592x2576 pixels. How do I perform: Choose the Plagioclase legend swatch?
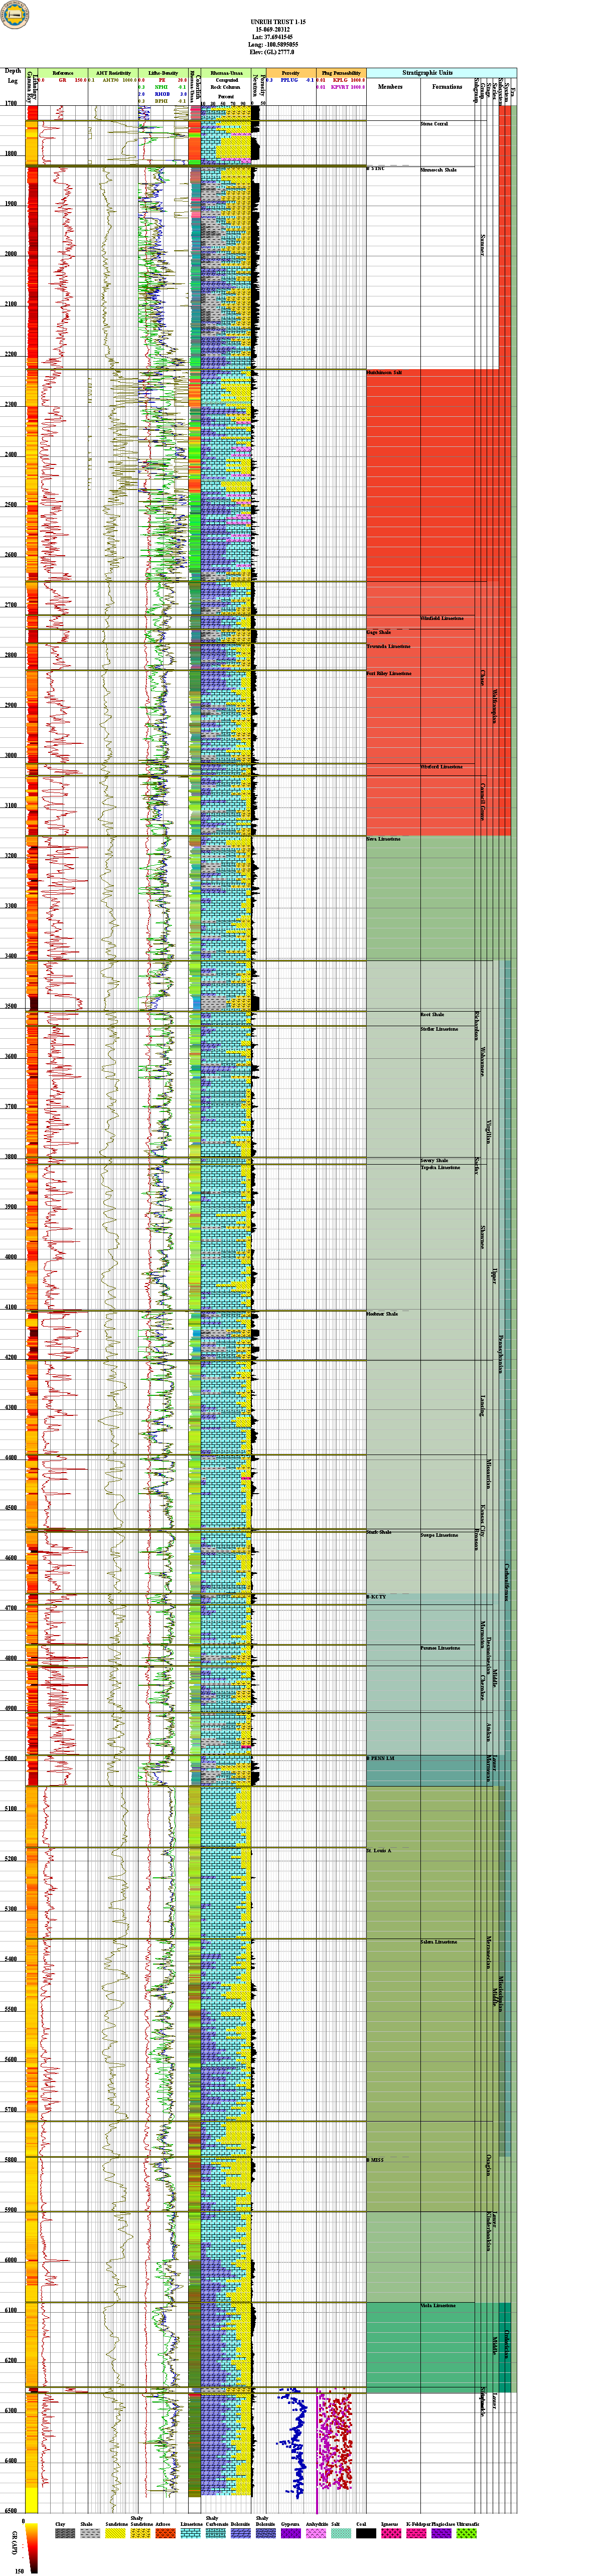tap(441, 2534)
